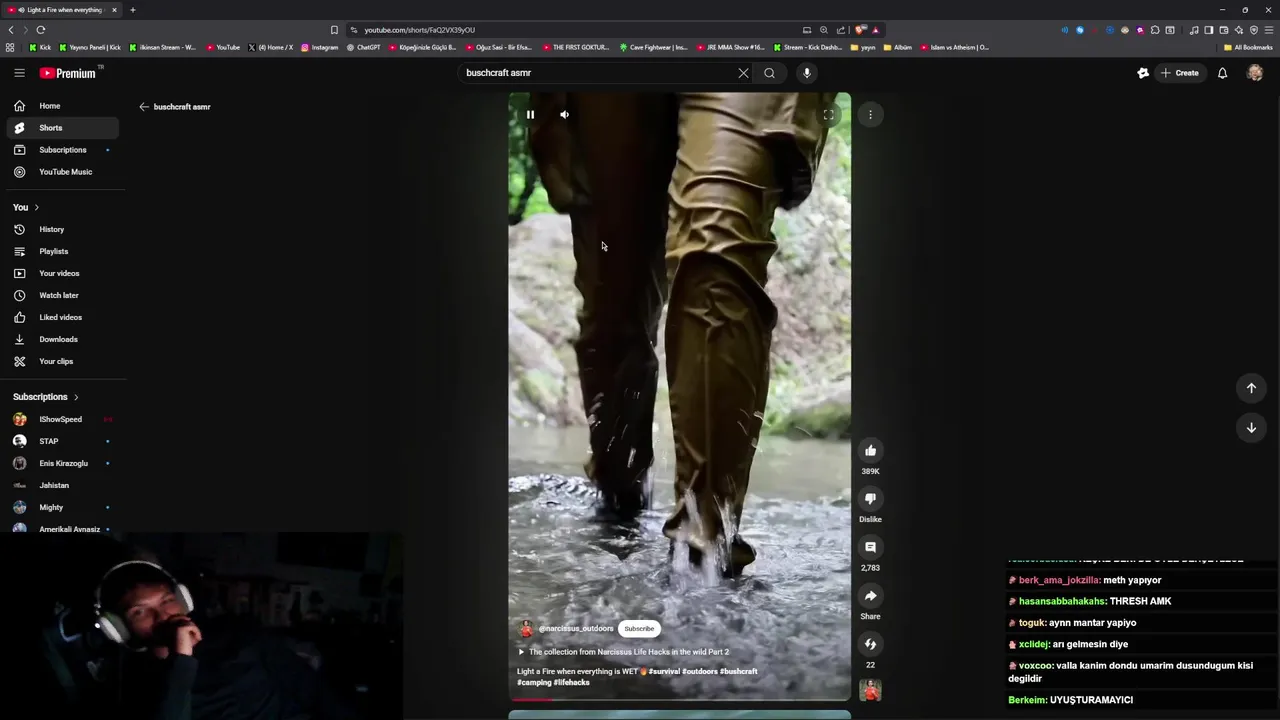
Task: Open the browser extensions puzzle icon
Action: click(x=1155, y=30)
